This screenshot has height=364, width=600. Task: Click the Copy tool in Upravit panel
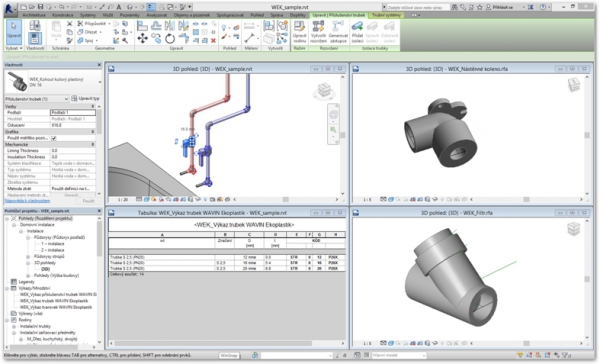[156, 38]
